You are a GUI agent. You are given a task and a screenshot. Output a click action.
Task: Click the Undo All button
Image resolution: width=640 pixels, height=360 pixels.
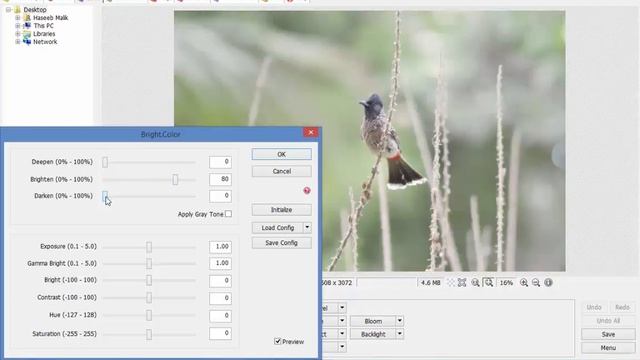point(608,321)
